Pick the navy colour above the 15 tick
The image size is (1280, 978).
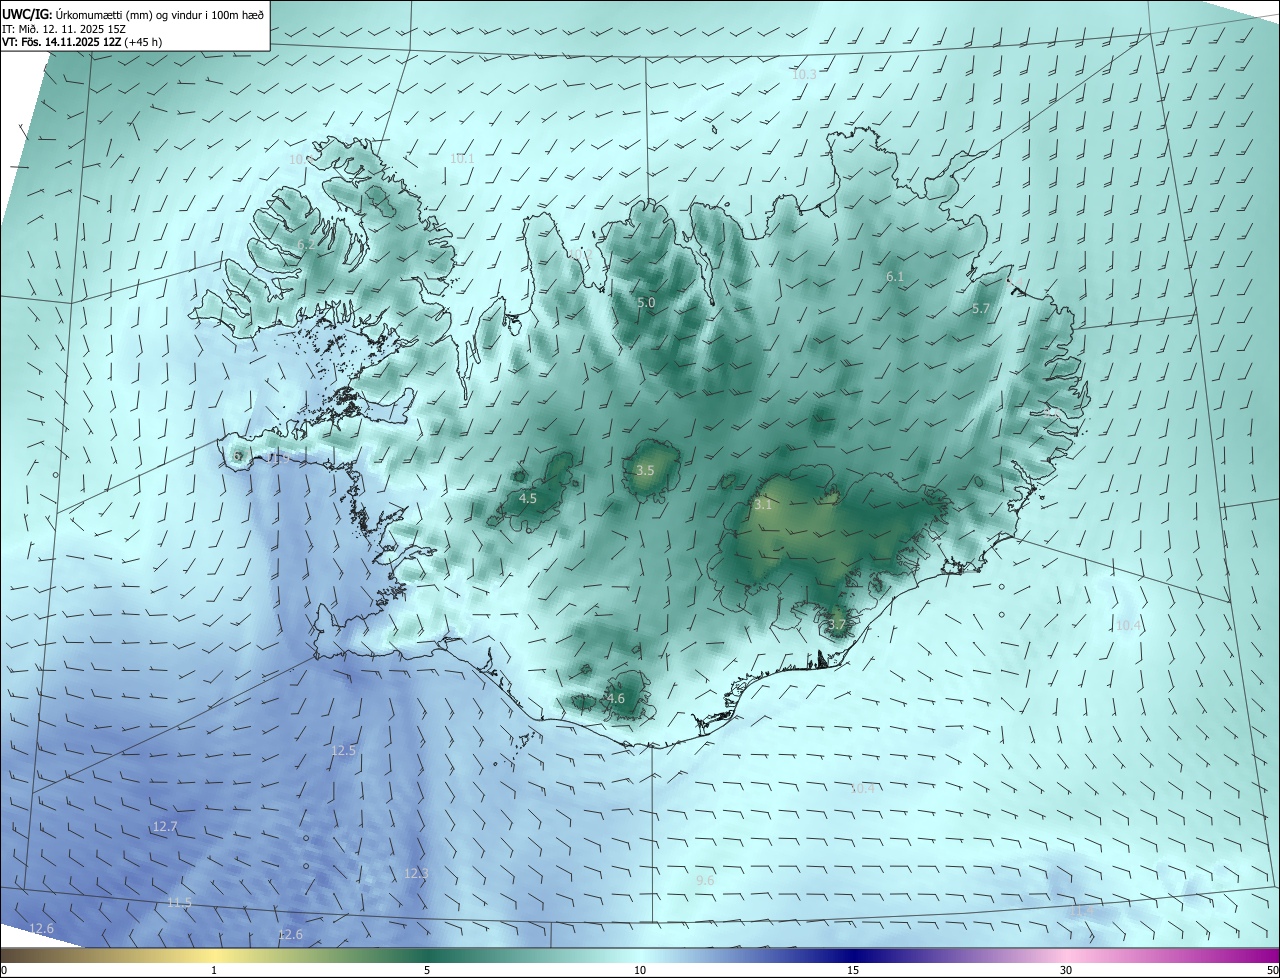pos(853,955)
